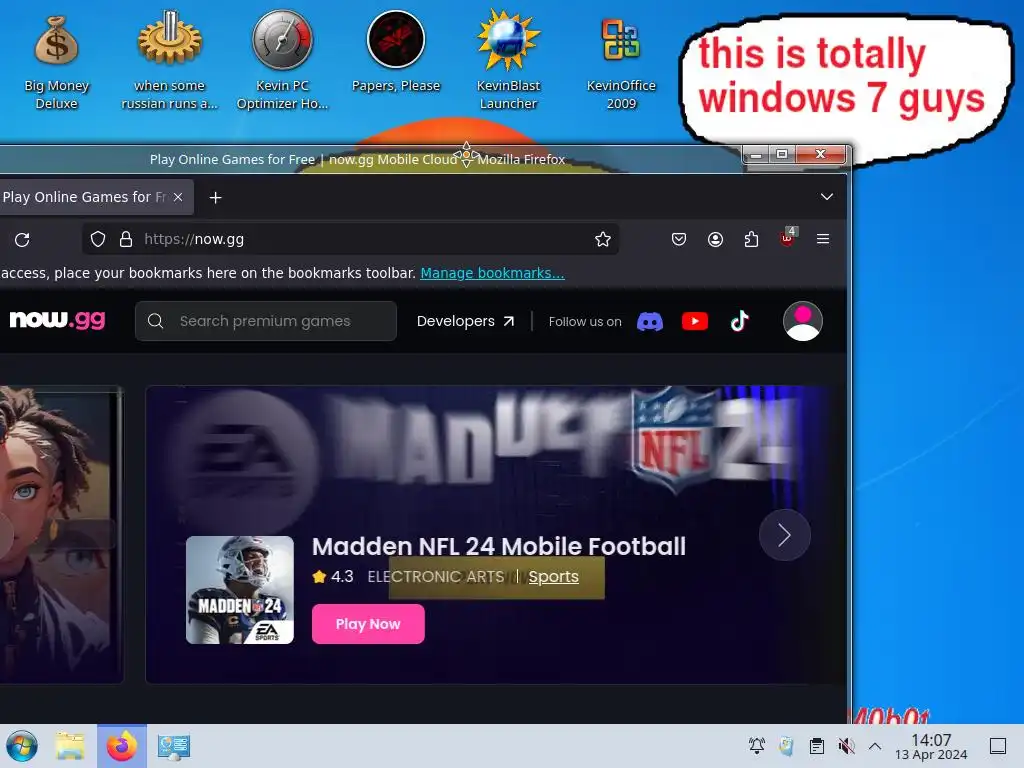Click the previous game card with character
This screenshot has height=768, width=1024.
point(60,535)
